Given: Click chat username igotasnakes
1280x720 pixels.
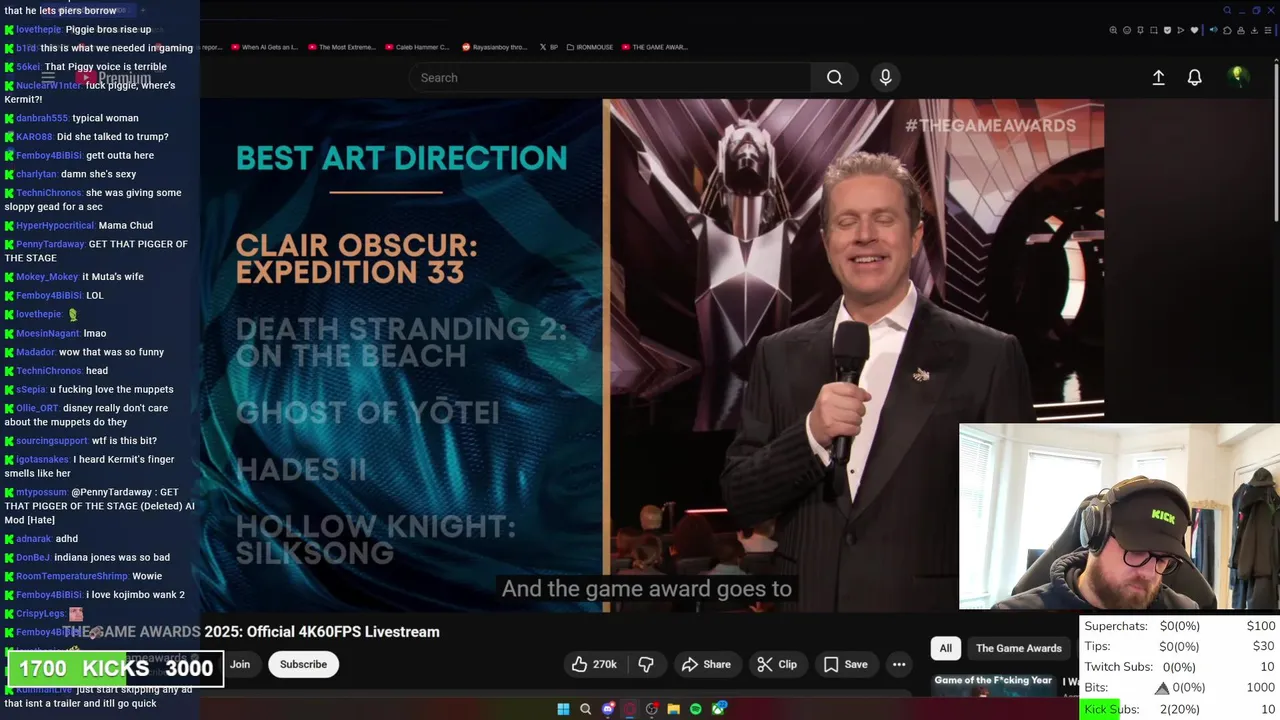Looking at the screenshot, I should (x=42, y=460).
